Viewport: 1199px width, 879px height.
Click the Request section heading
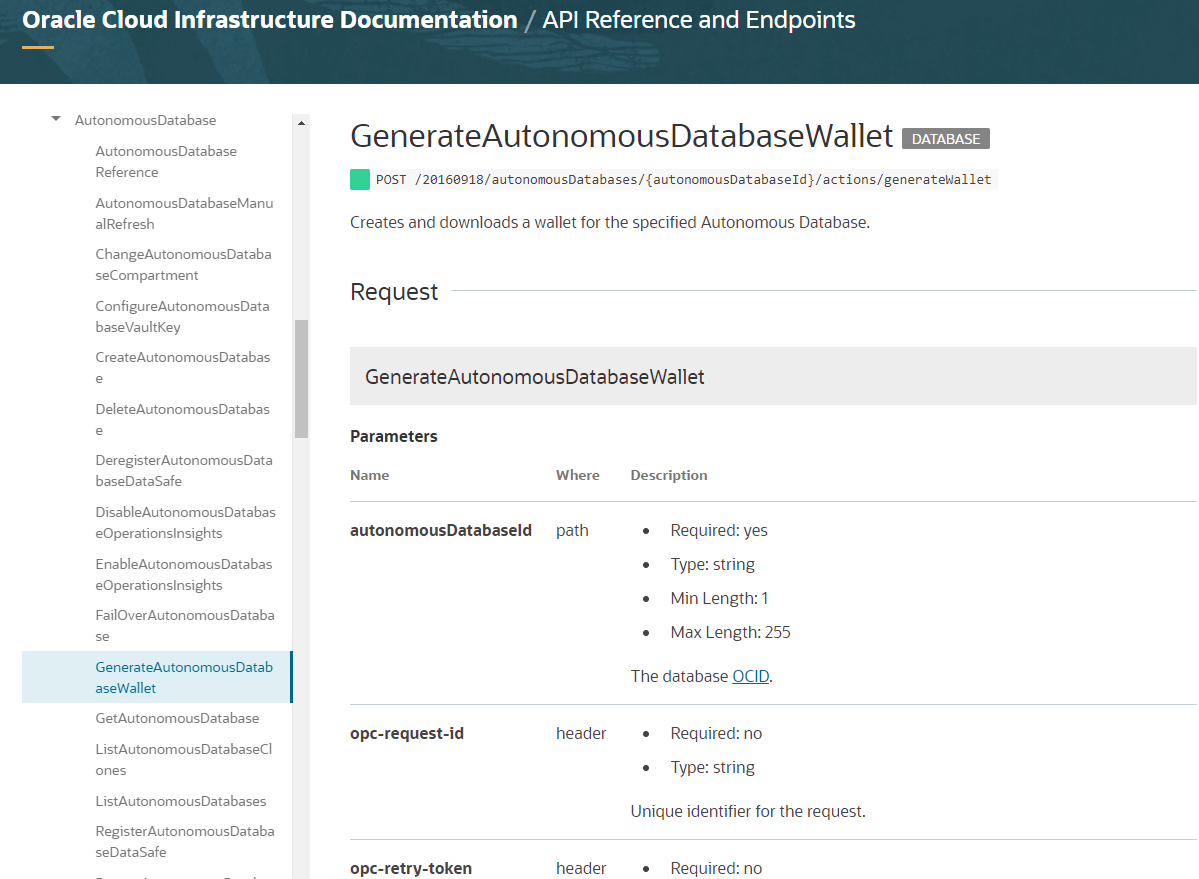(x=394, y=292)
